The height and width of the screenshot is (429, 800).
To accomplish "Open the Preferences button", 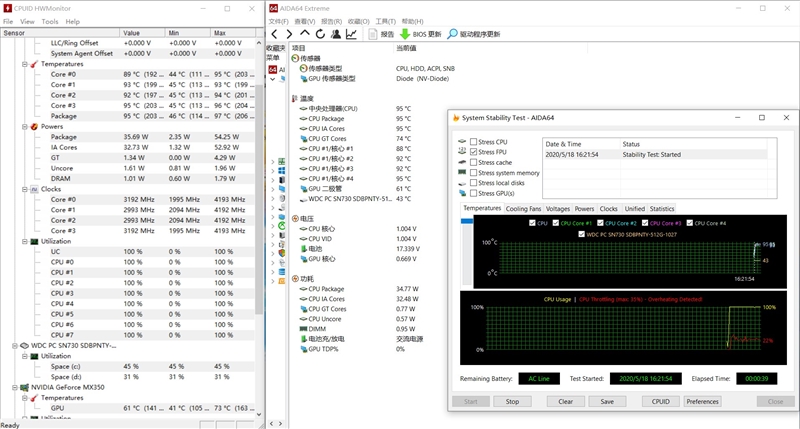I will tap(702, 401).
